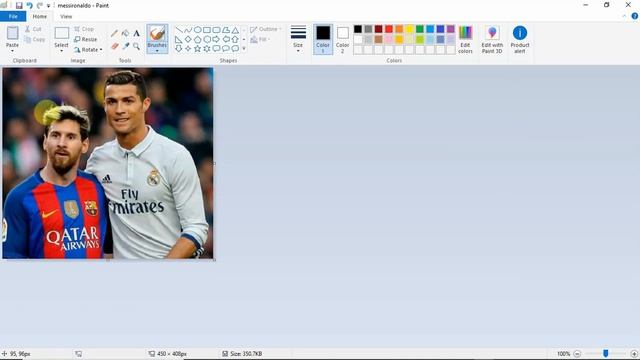Choose the Up arrow shape

tap(235, 39)
